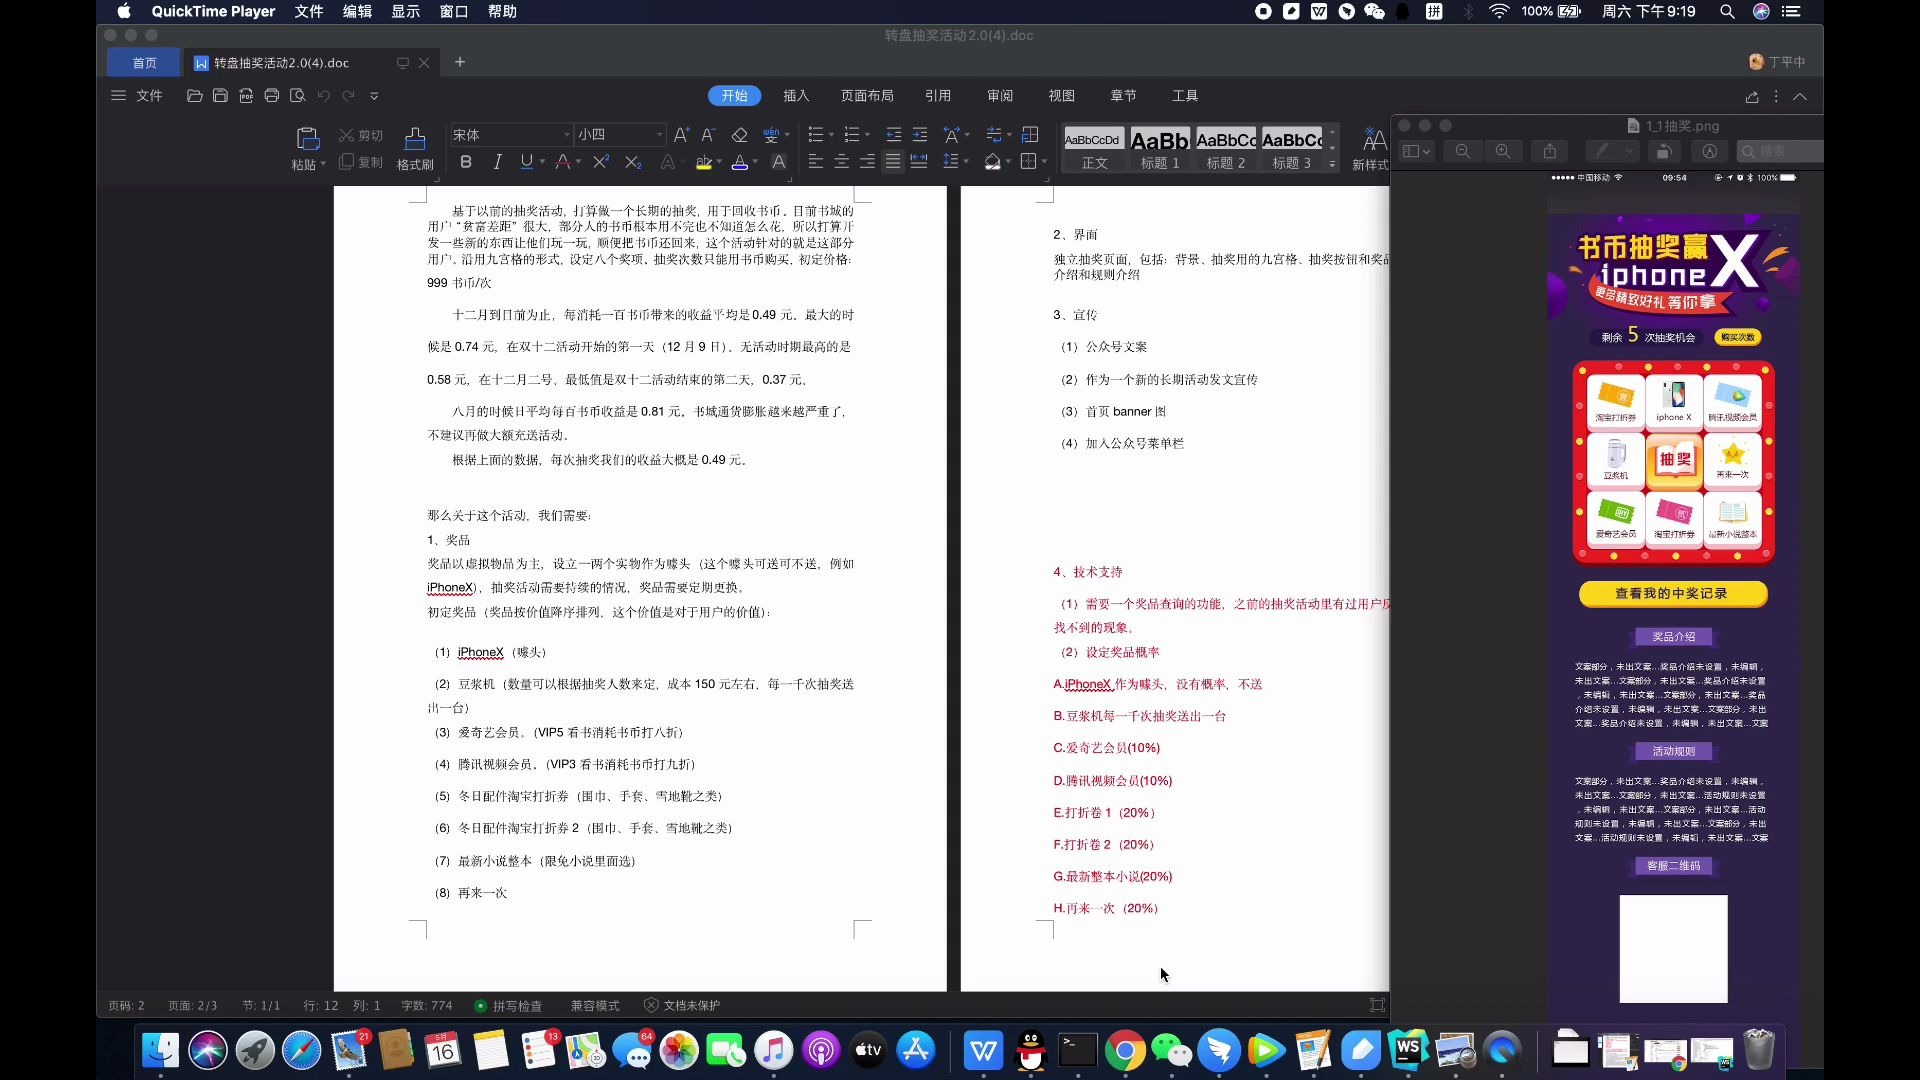Viewport: 1920px width, 1080px height.
Task: Redo the last undone action
Action: (348, 96)
